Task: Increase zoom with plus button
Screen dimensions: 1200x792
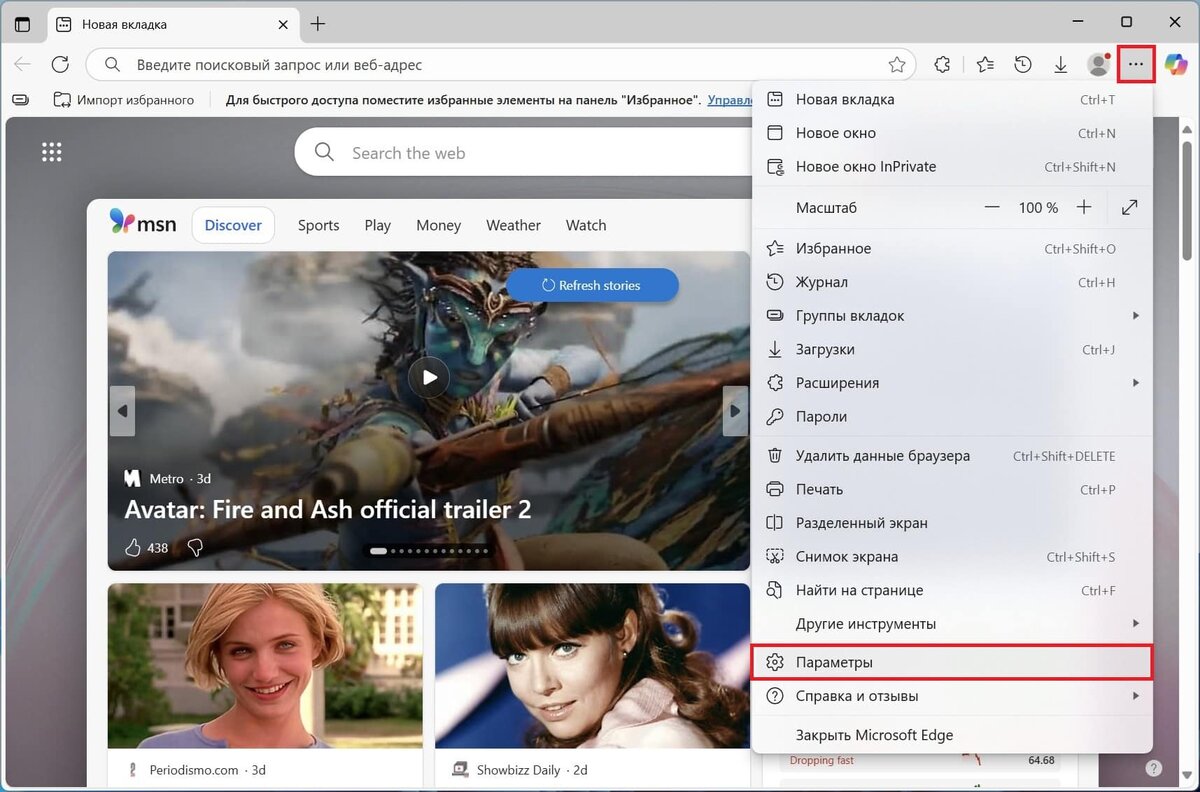Action: tap(1084, 207)
